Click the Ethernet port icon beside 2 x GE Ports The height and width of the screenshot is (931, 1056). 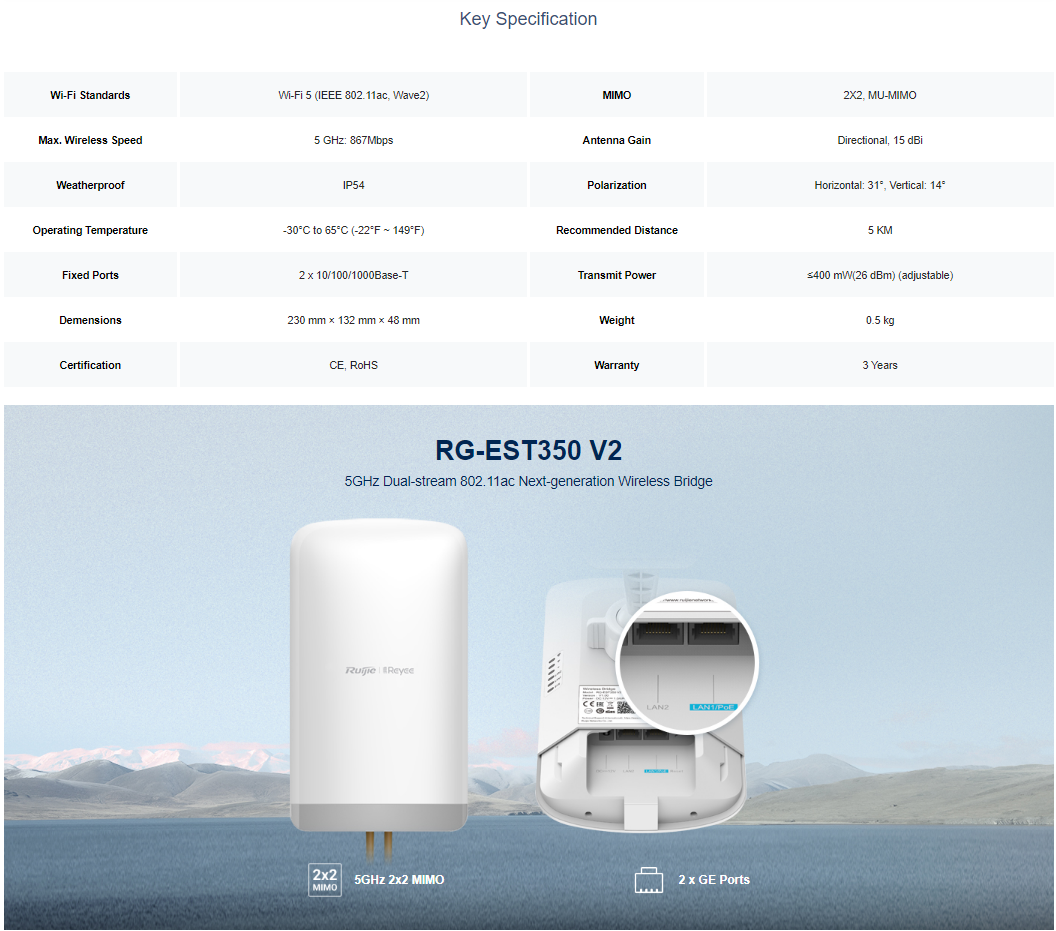coord(649,880)
